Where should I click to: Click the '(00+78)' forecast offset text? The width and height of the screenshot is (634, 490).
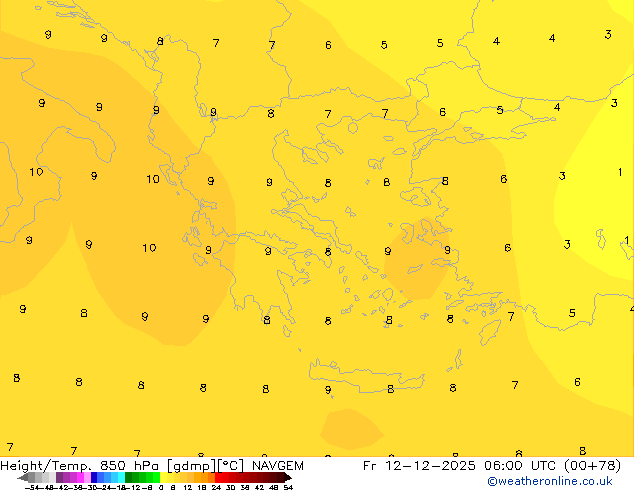(x=594, y=466)
